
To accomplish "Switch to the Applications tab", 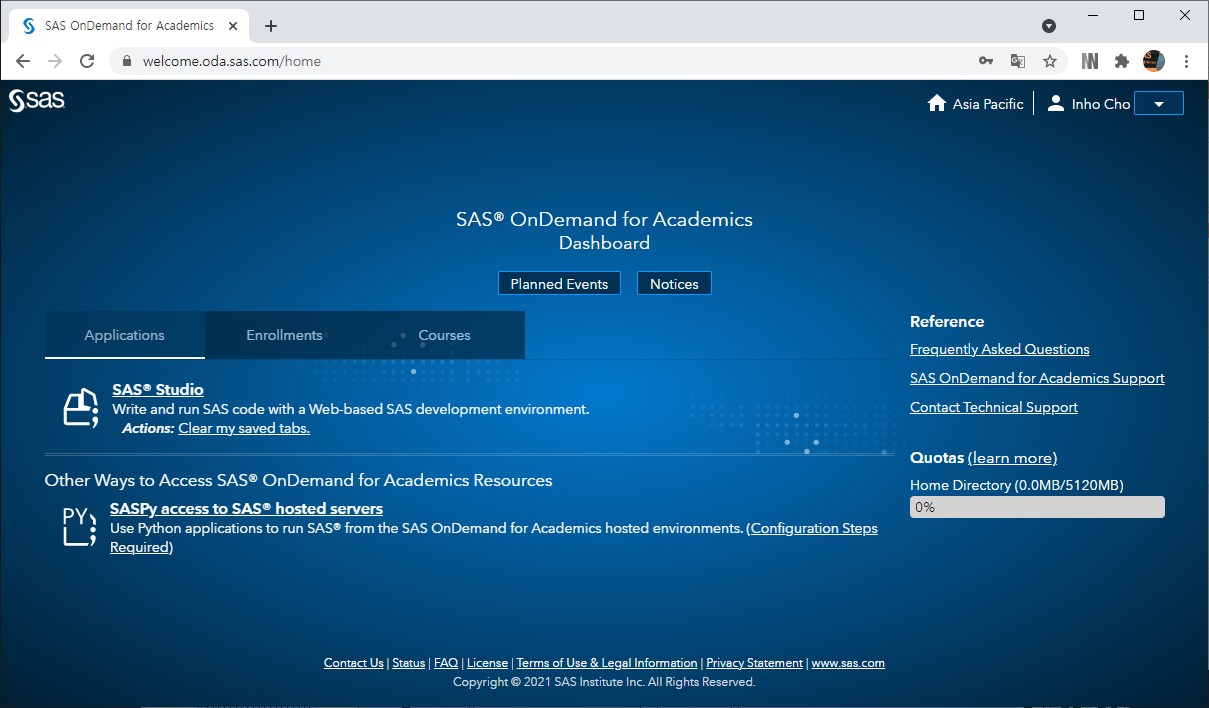I will [x=125, y=335].
